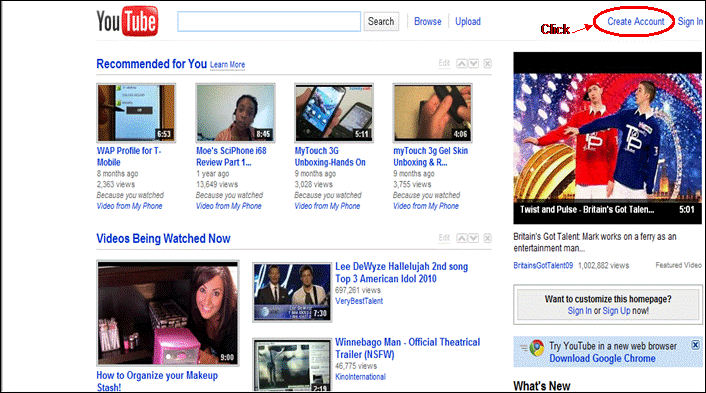
Task: Click Edit in Recommended for You section
Action: pyautogui.click(x=444, y=63)
